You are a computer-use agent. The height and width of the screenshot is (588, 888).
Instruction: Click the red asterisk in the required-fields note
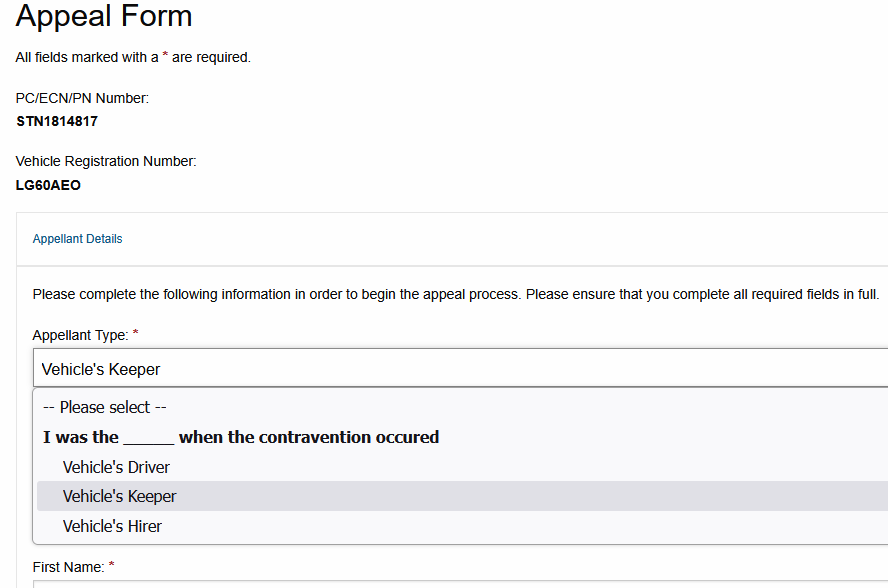165,56
